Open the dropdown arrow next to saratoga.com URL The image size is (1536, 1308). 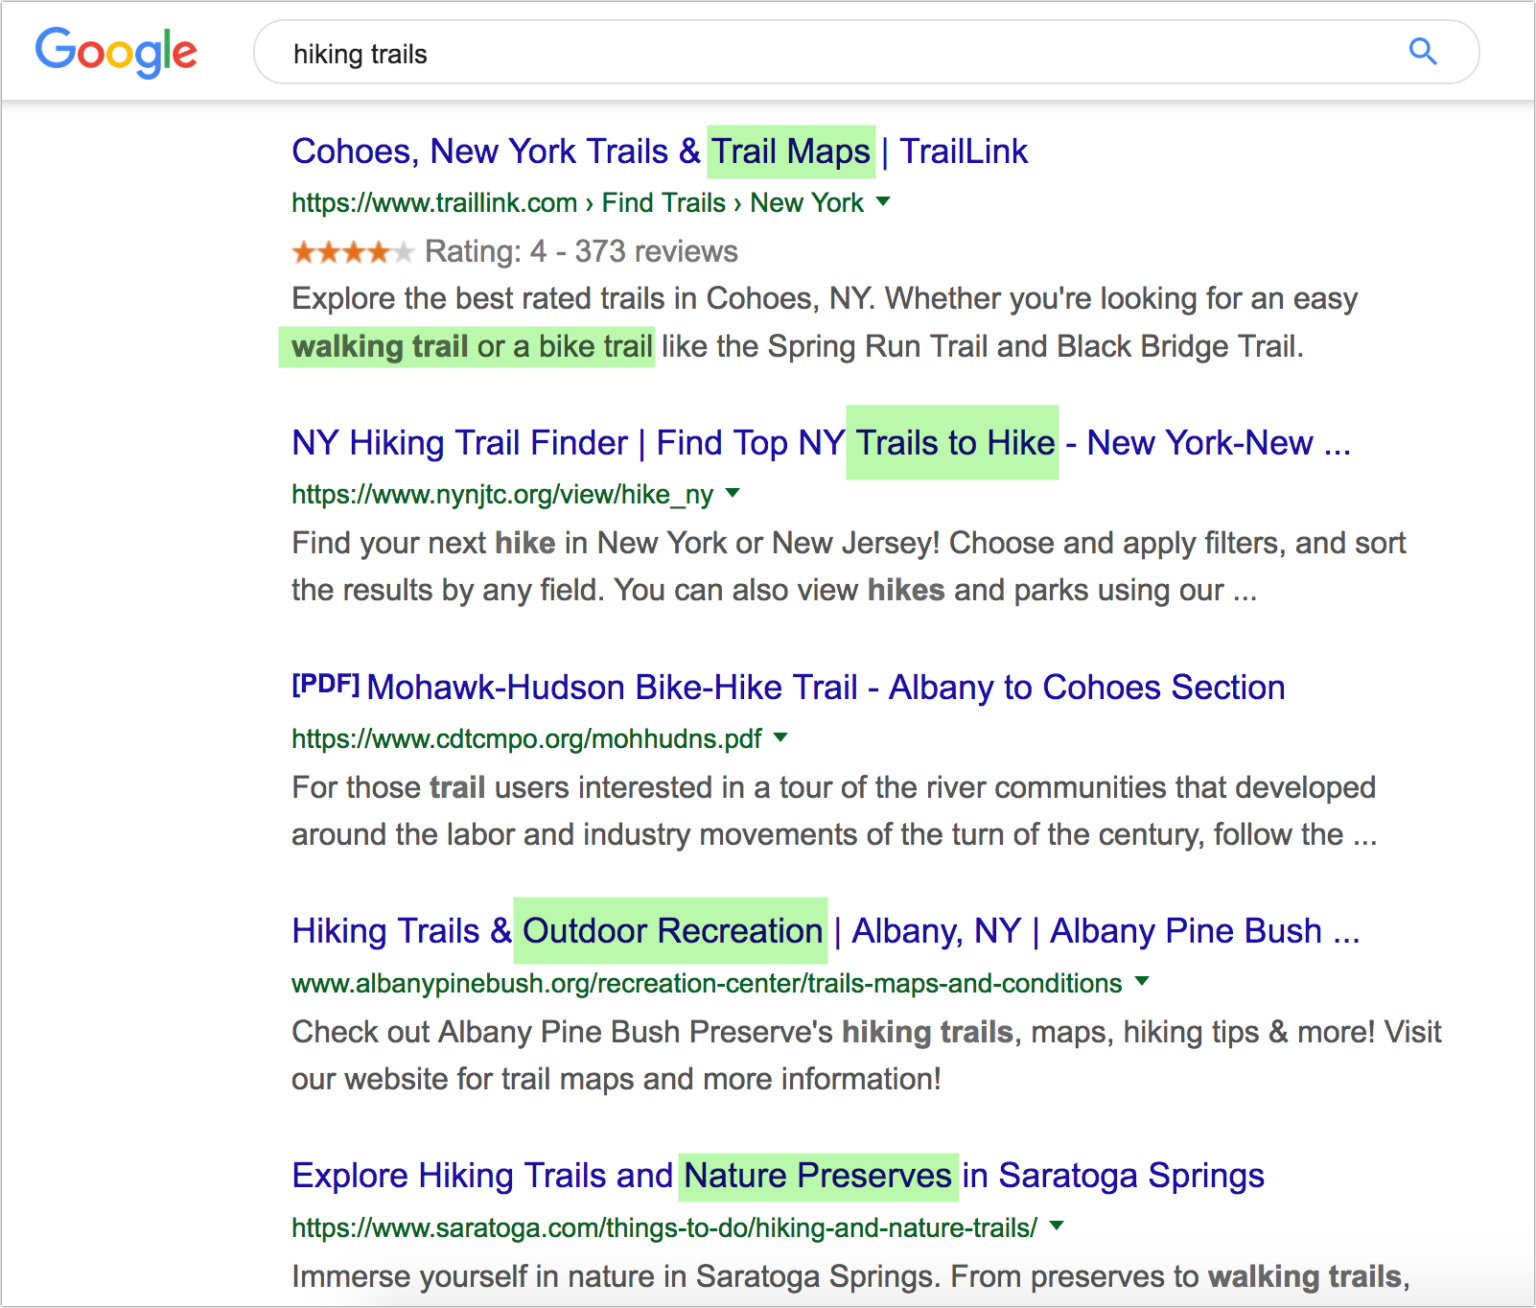[1057, 1226]
